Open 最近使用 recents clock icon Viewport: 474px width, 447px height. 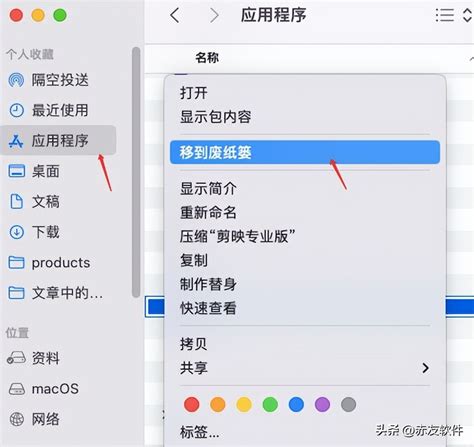[16, 110]
